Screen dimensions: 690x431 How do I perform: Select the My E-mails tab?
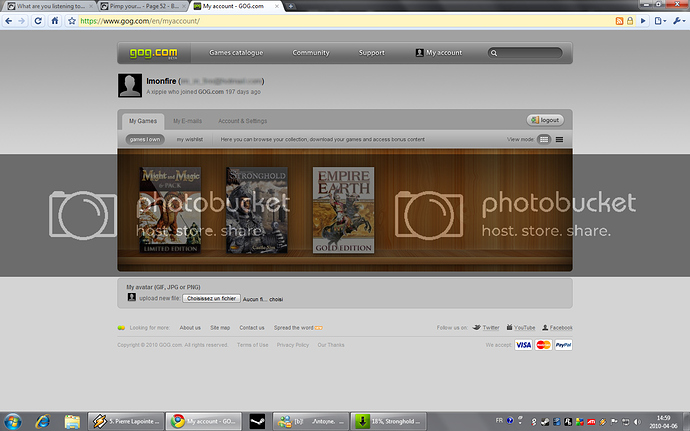coord(187,121)
